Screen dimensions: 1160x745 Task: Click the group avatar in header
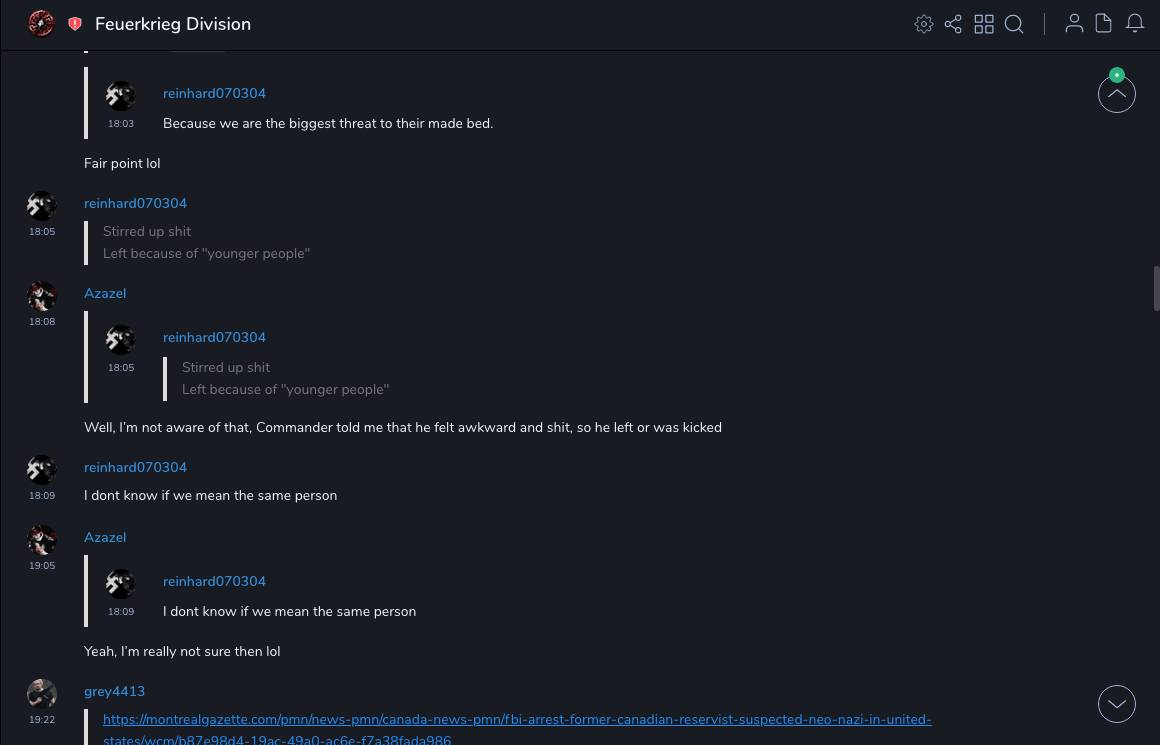click(41, 23)
